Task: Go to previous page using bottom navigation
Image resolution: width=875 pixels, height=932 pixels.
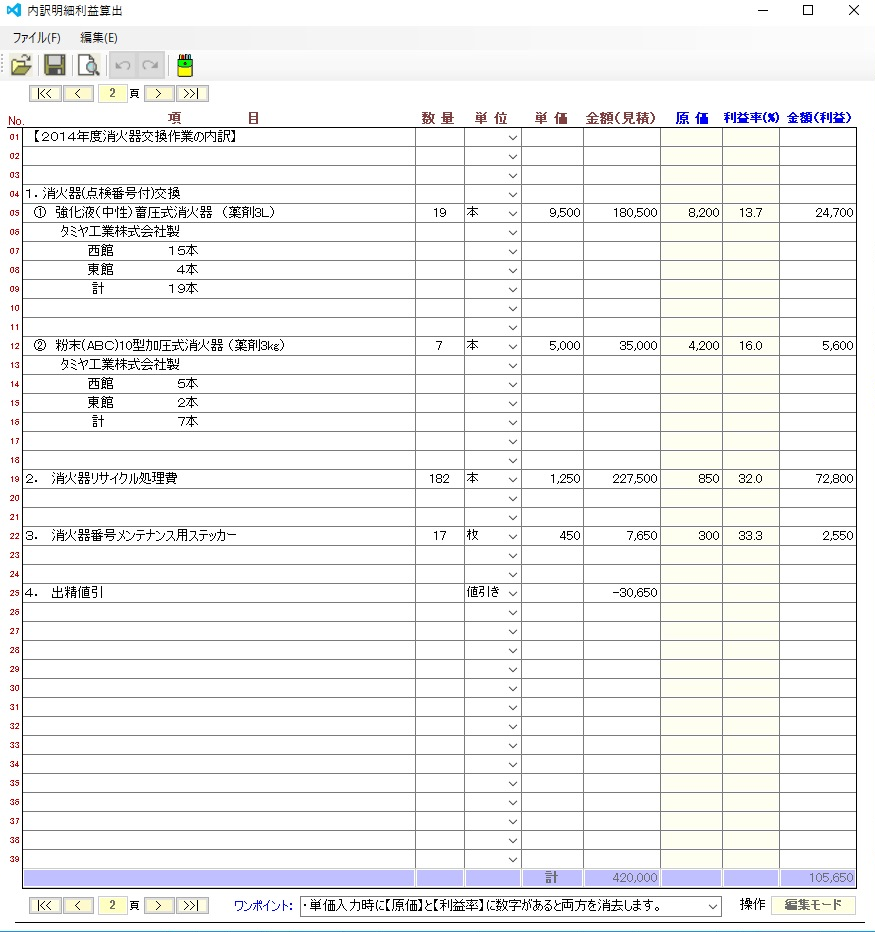Action: click(78, 905)
